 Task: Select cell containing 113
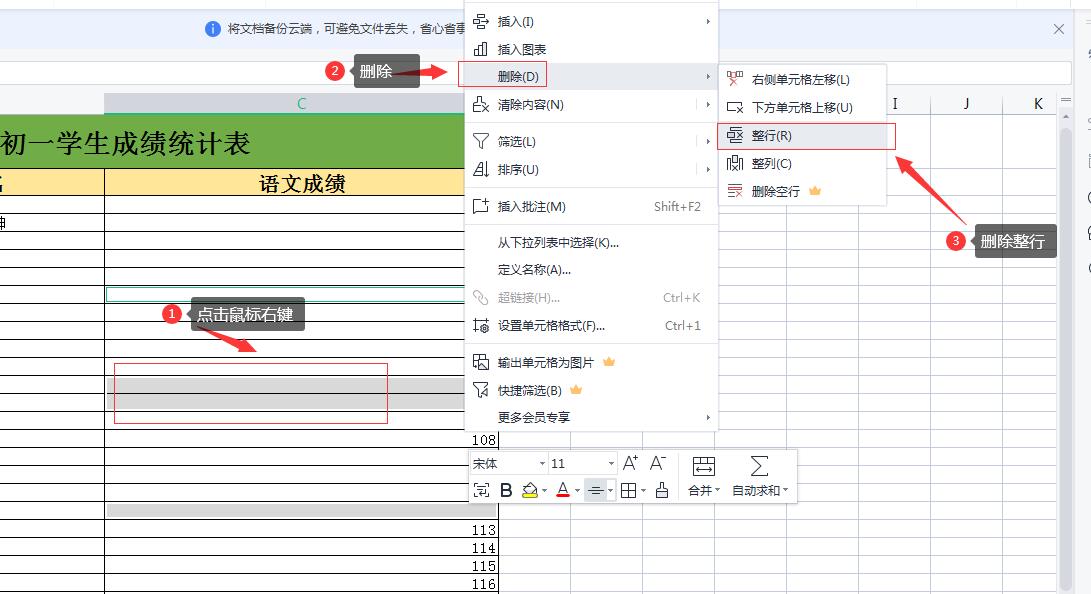tap(301, 529)
